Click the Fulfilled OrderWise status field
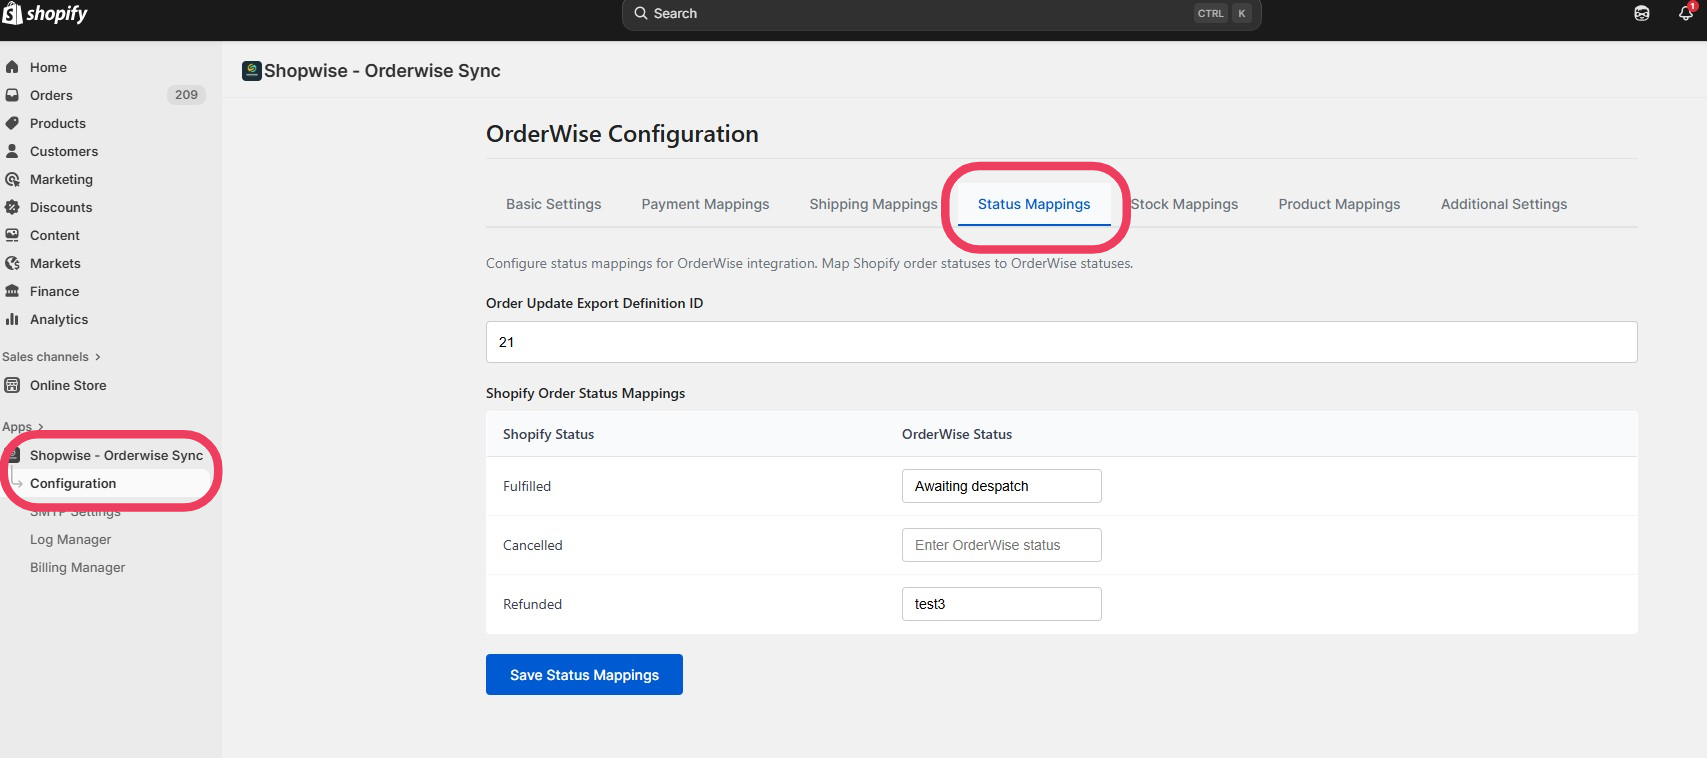1707x758 pixels. [x=1001, y=486]
